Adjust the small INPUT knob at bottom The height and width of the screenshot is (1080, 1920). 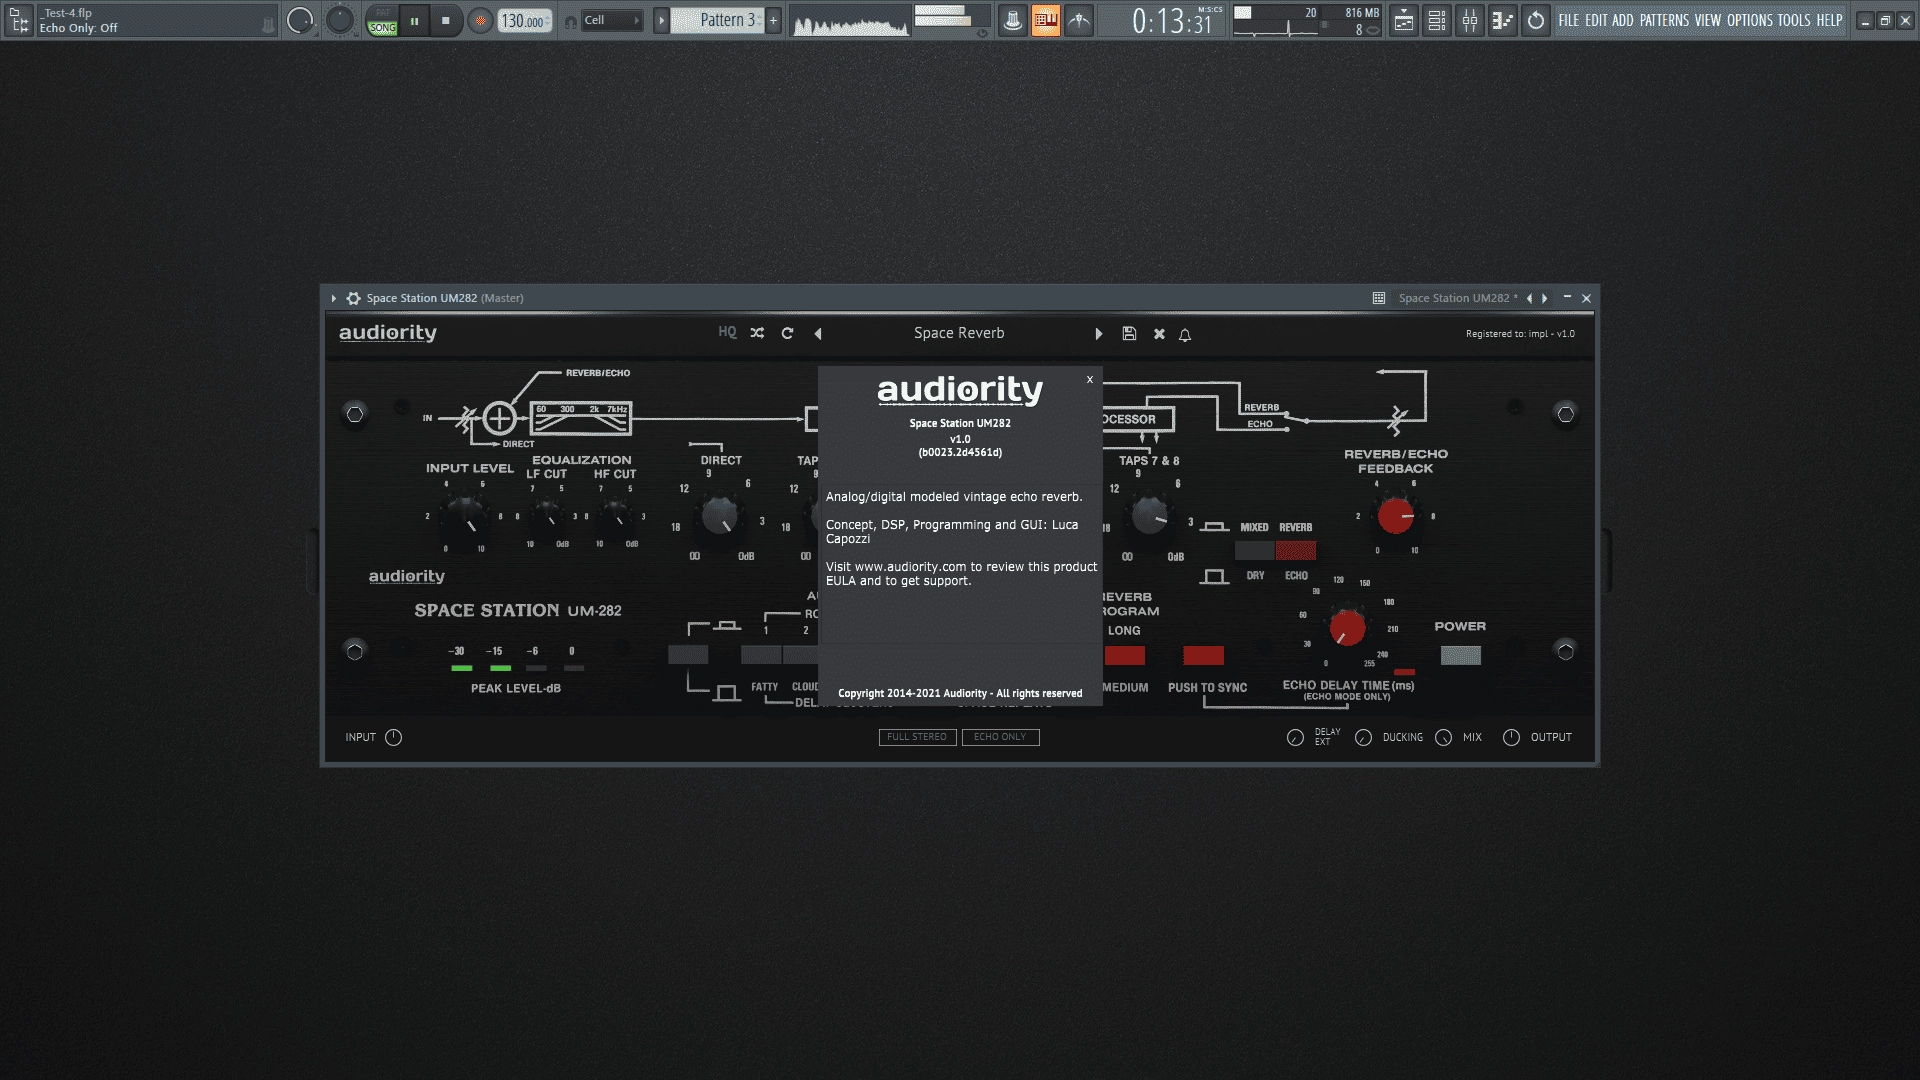click(394, 737)
